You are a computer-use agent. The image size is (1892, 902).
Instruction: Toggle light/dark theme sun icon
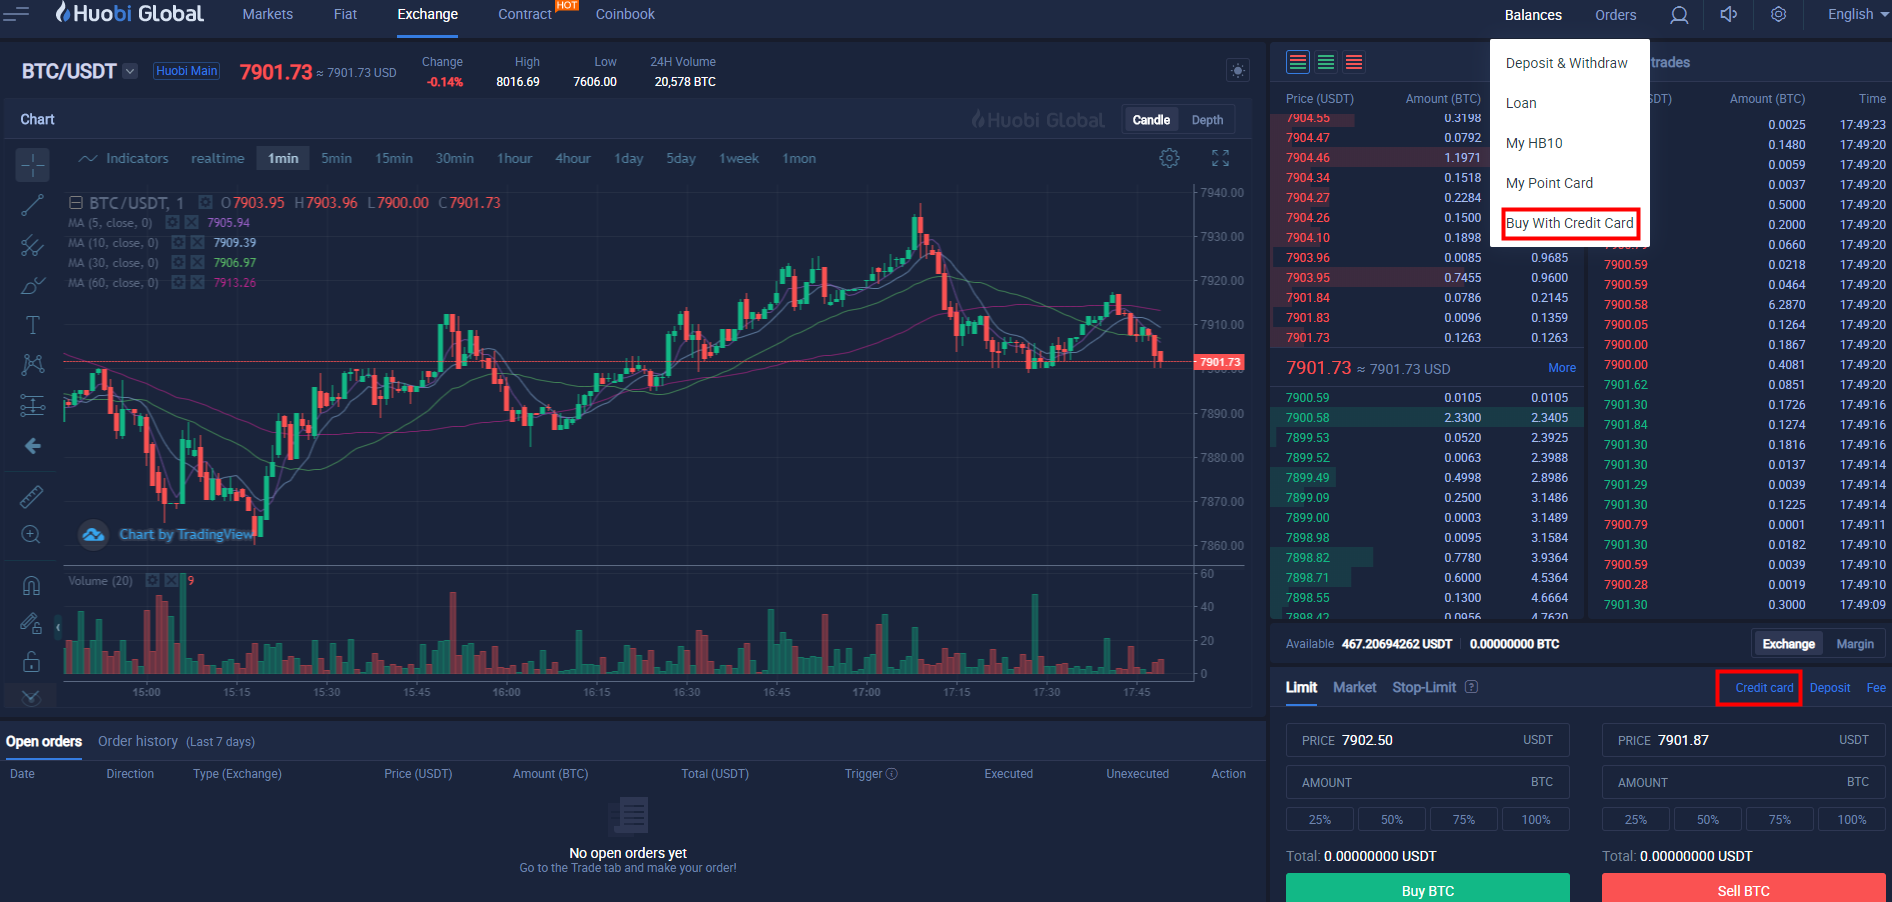coord(1238,70)
